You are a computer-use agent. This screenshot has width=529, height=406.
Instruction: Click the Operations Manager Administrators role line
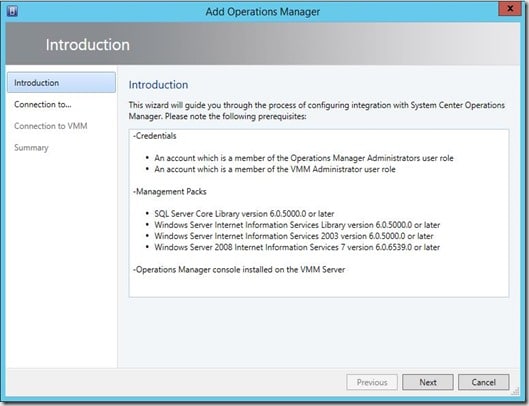(x=304, y=158)
